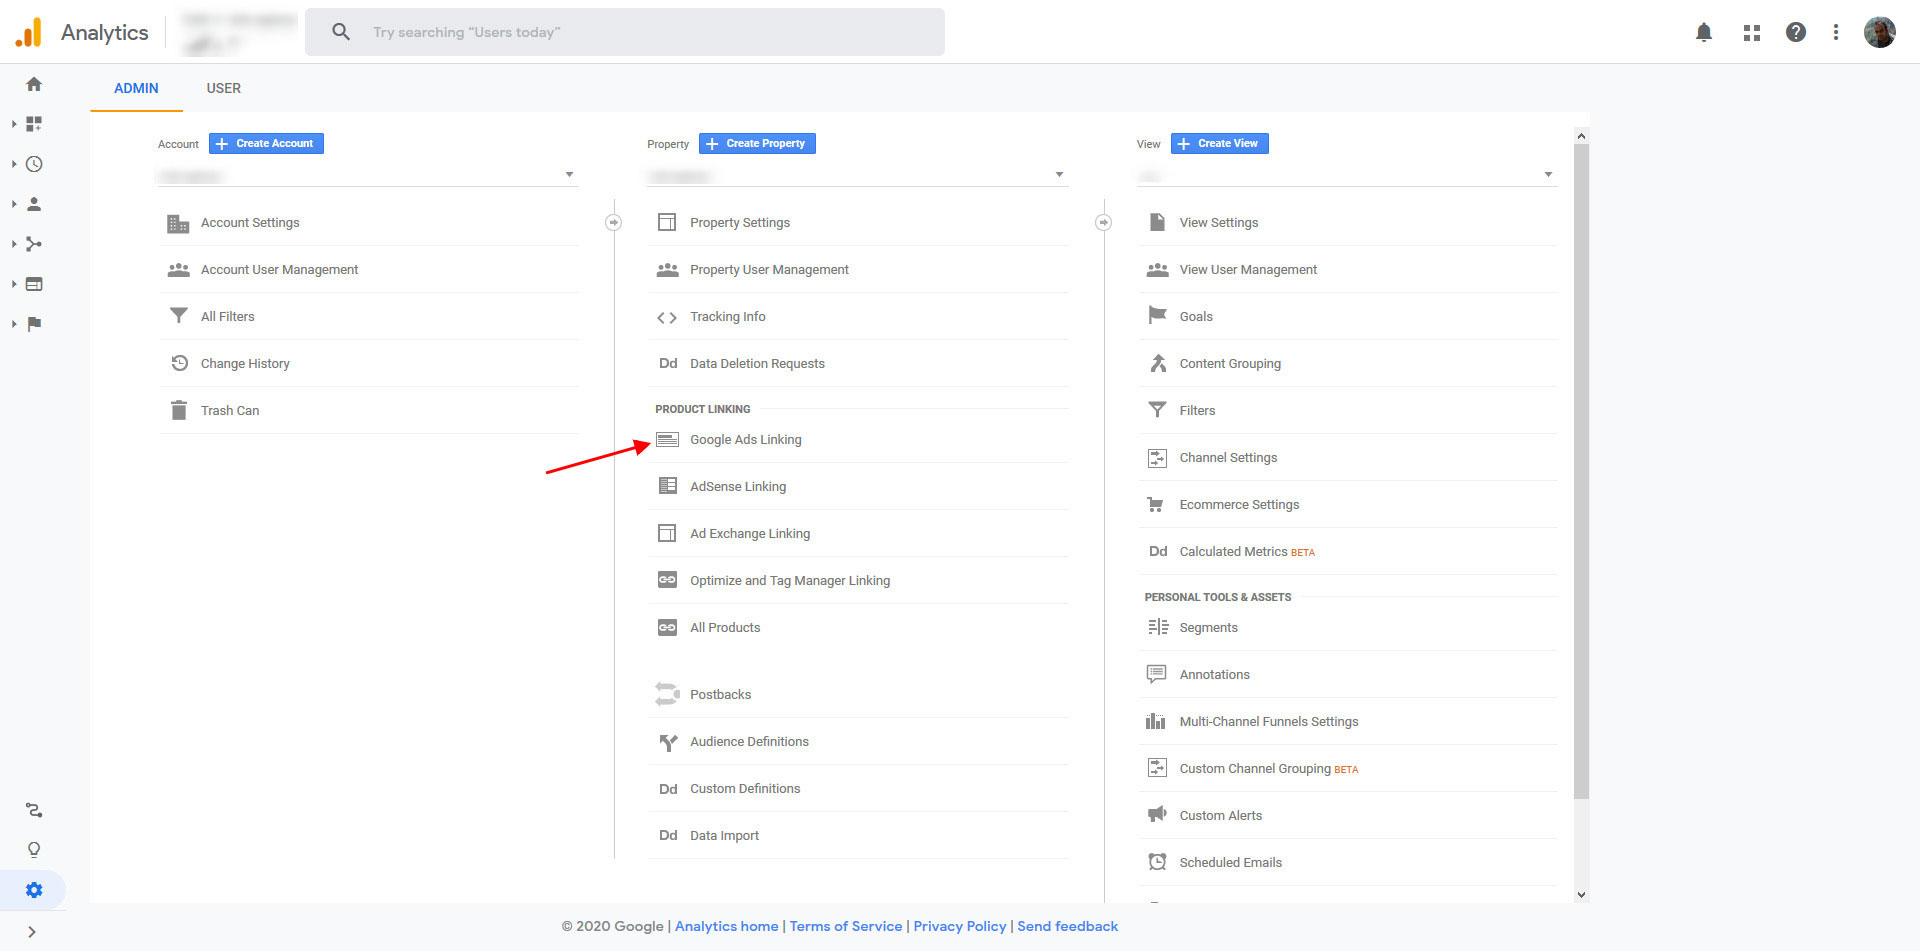Expand the Customization sidebar arrow
This screenshot has height=951, width=1920.
tap(14, 124)
